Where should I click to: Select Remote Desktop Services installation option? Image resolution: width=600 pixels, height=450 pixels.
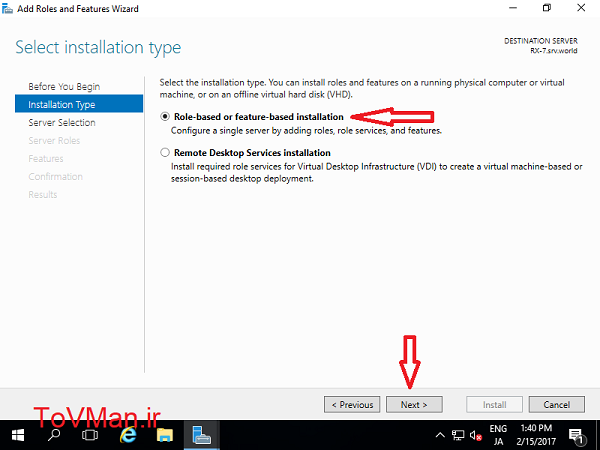pos(165,153)
